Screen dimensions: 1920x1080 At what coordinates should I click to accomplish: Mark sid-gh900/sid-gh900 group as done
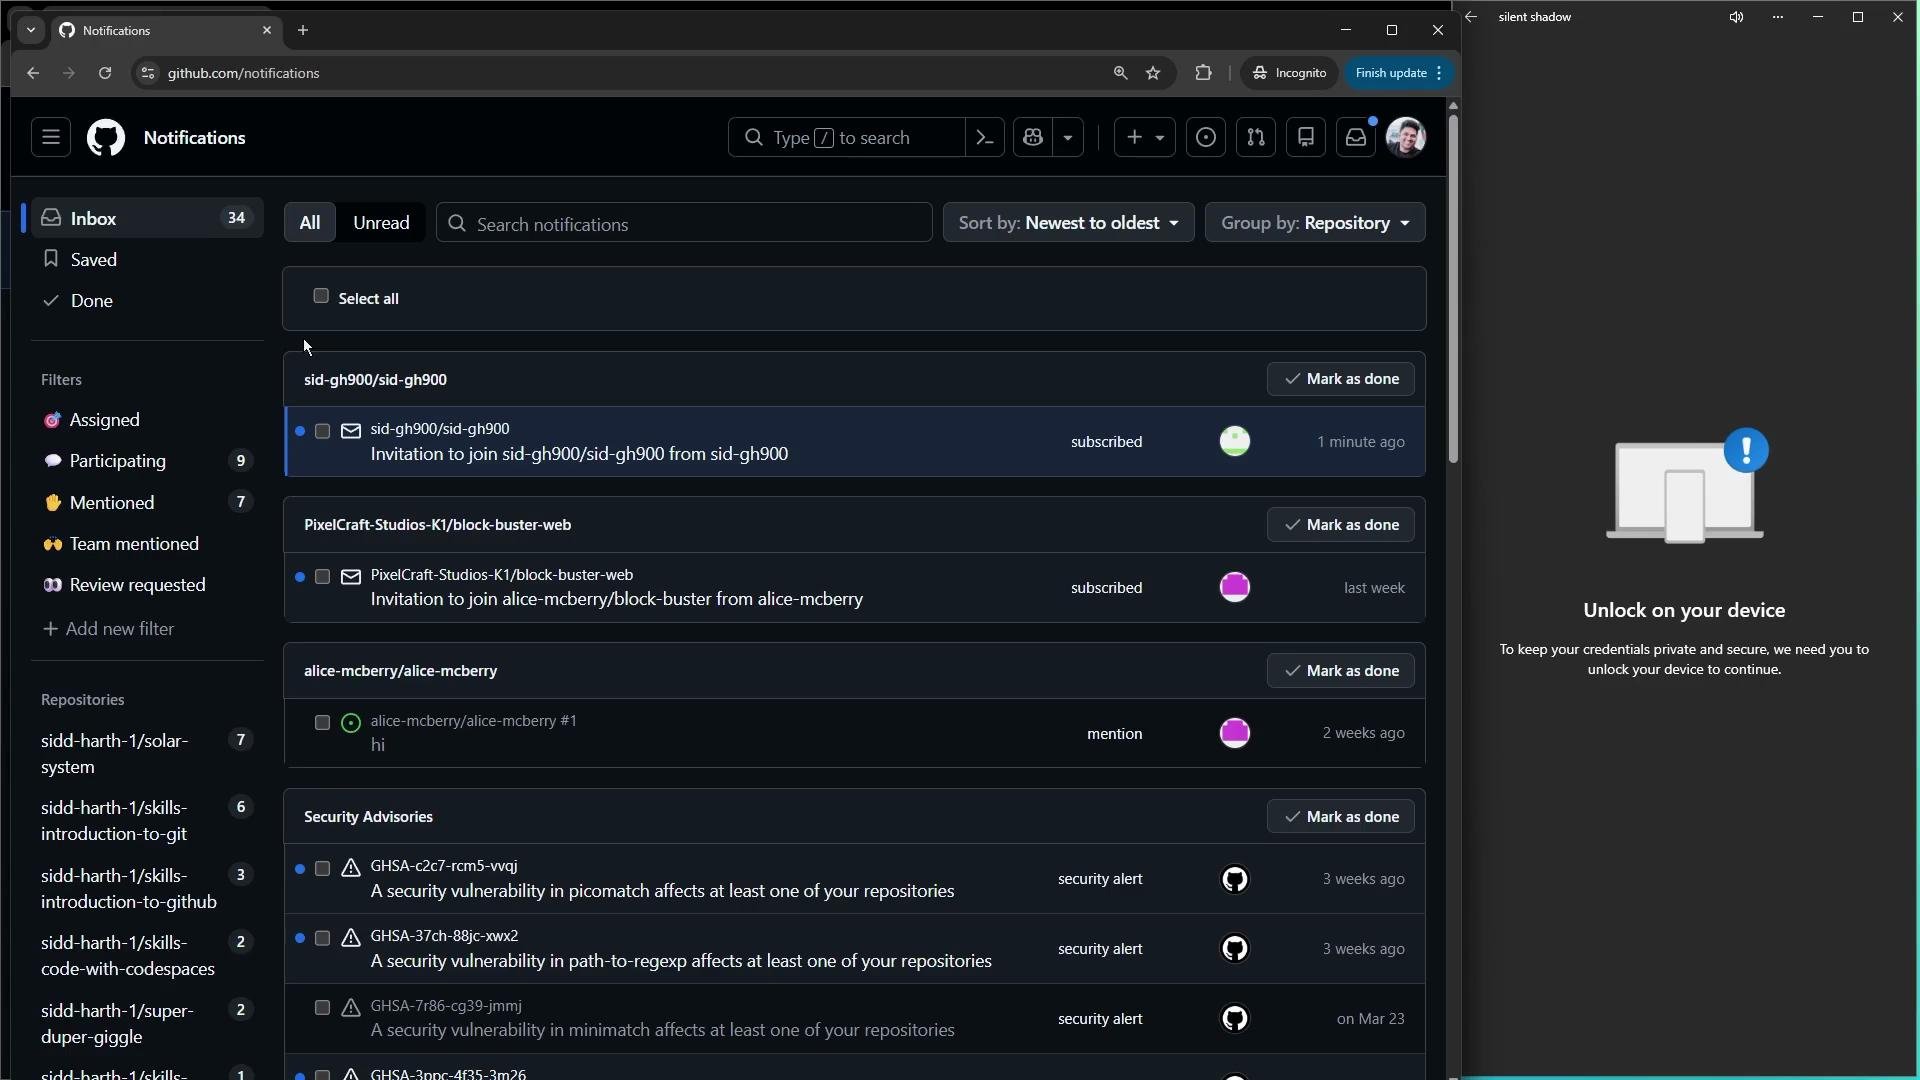tap(1340, 379)
